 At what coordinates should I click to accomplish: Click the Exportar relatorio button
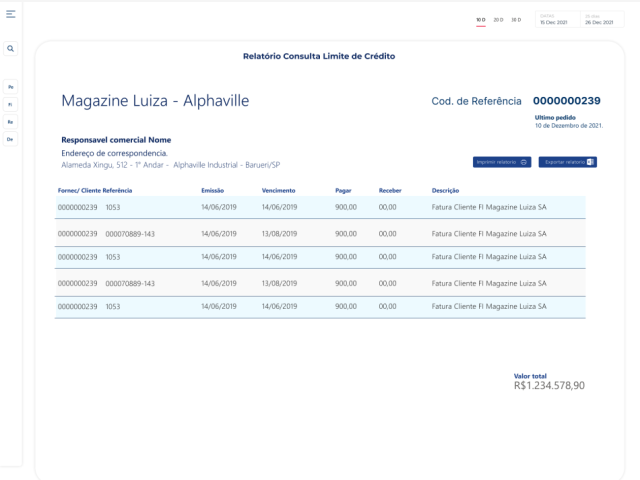[568, 162]
